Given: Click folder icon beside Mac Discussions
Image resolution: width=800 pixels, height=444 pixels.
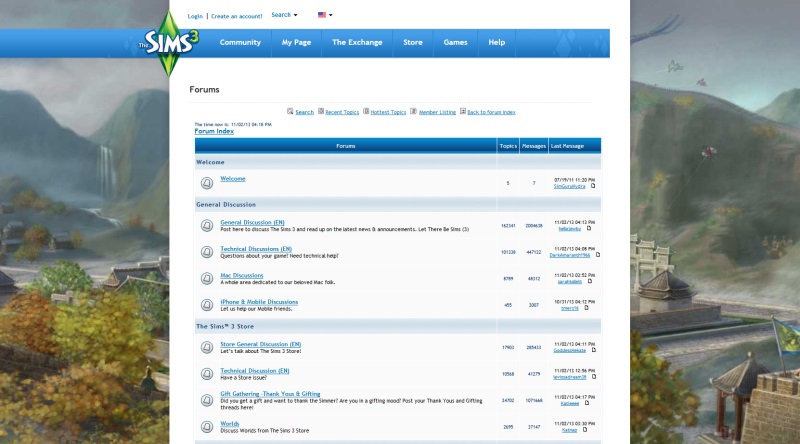Looking at the screenshot, I should click(x=207, y=278).
